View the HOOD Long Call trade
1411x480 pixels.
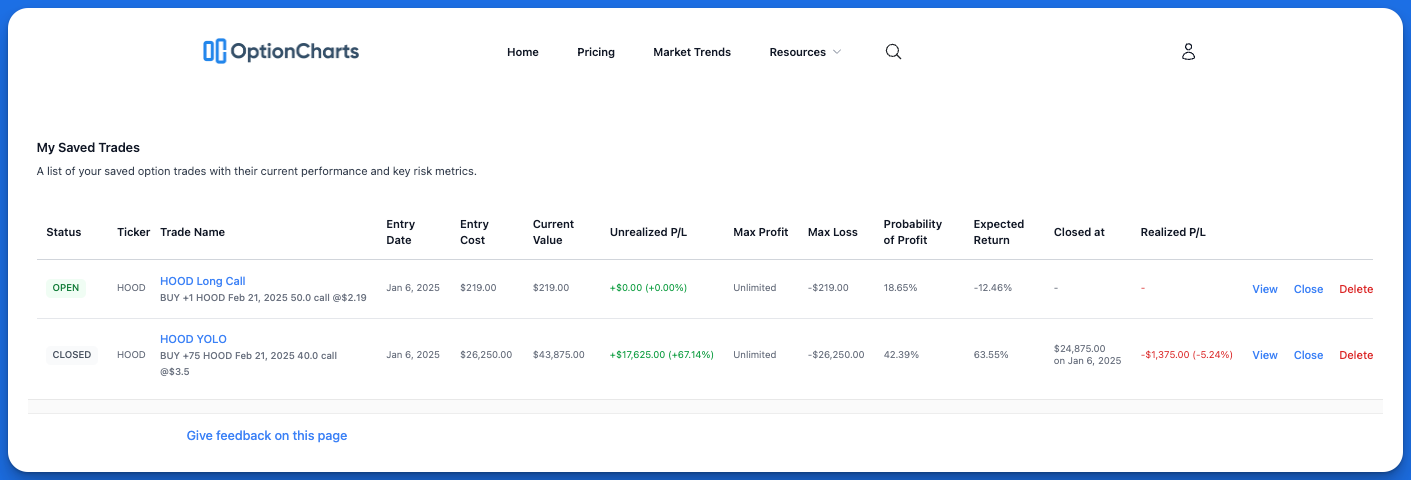pos(1264,289)
